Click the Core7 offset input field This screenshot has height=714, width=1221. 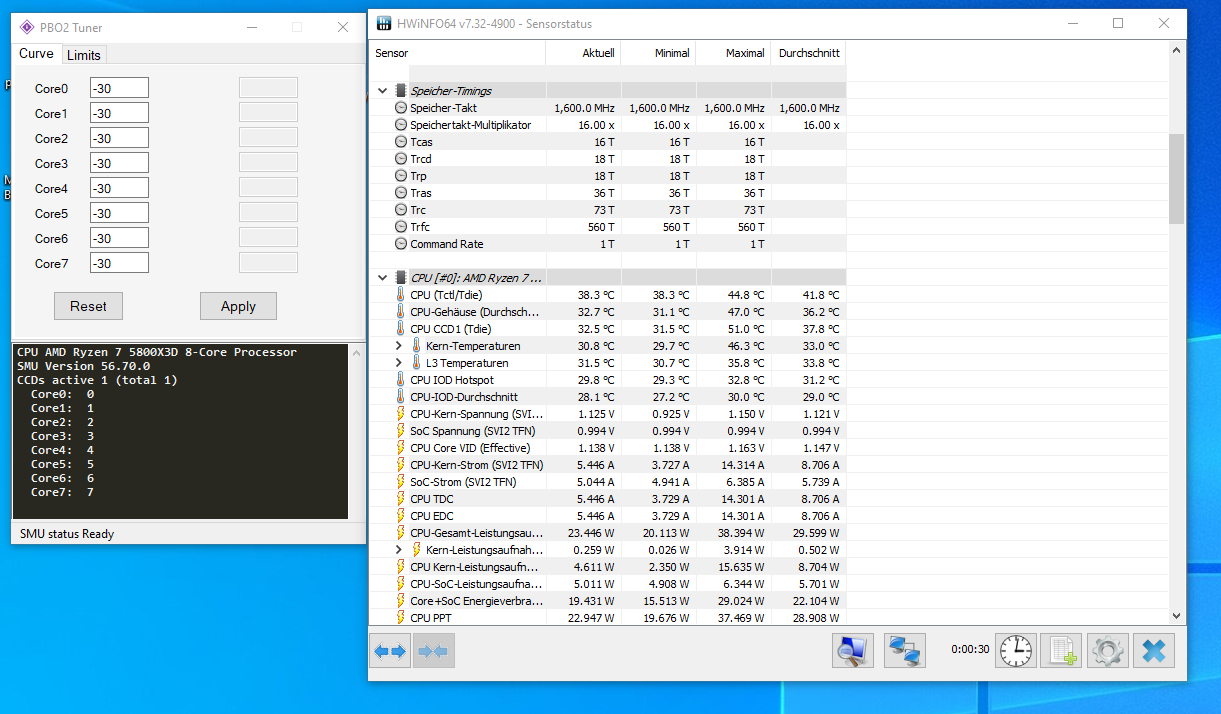click(119, 263)
